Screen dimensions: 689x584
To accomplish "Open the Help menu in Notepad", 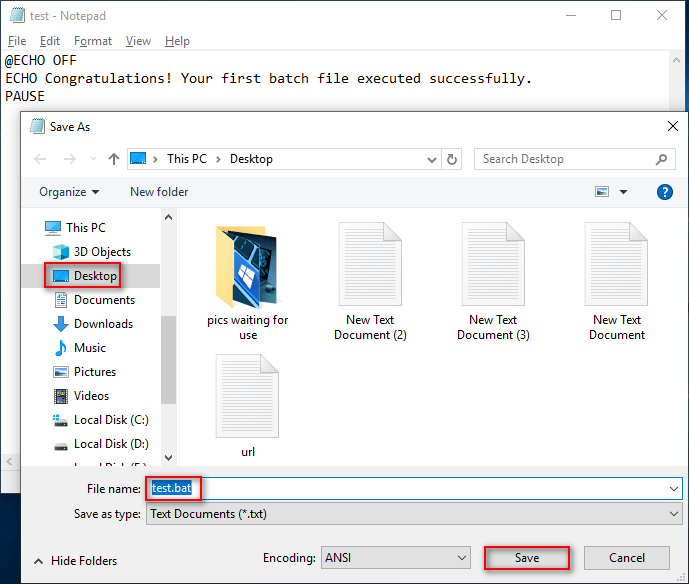I will 178,41.
